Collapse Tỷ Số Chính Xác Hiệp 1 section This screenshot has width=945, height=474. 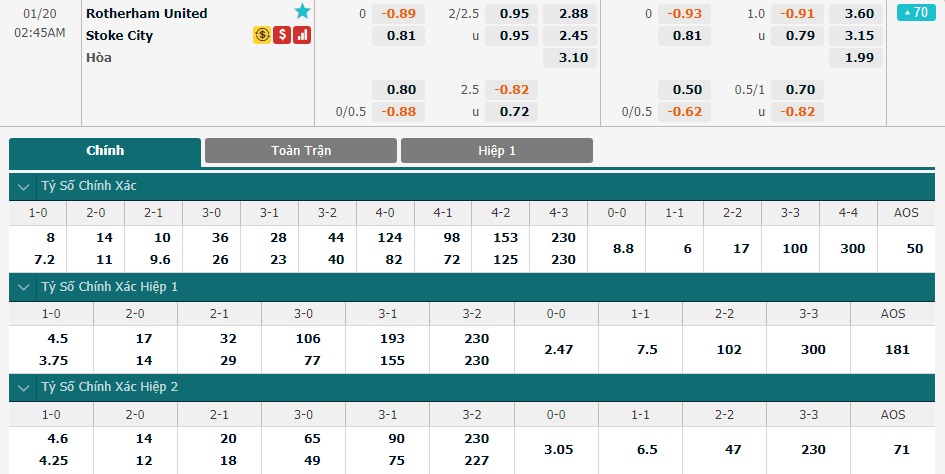tap(24, 287)
